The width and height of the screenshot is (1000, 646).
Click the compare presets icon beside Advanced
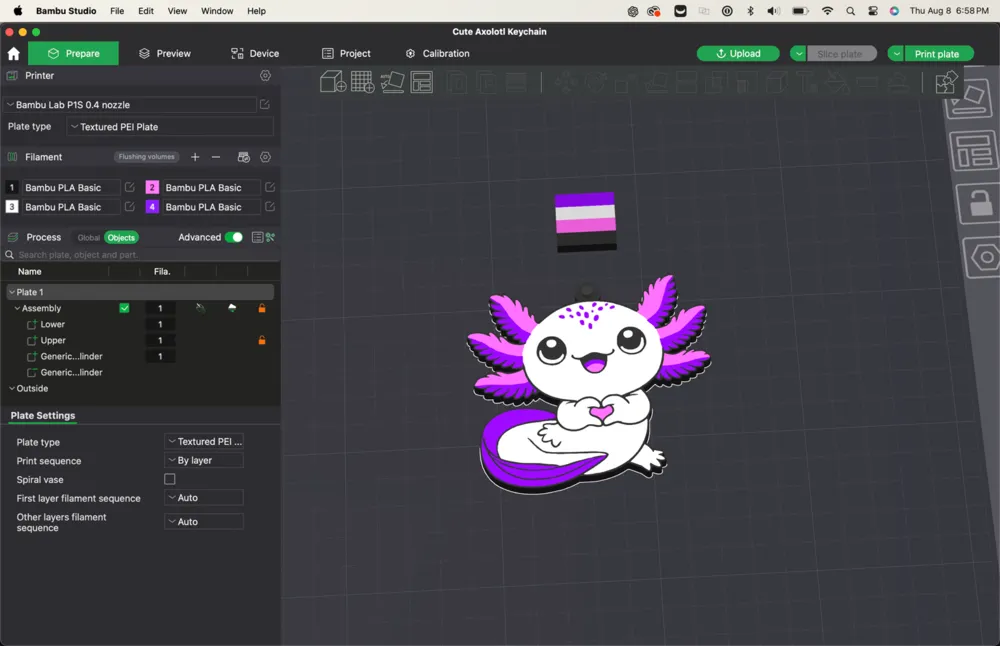tap(270, 237)
